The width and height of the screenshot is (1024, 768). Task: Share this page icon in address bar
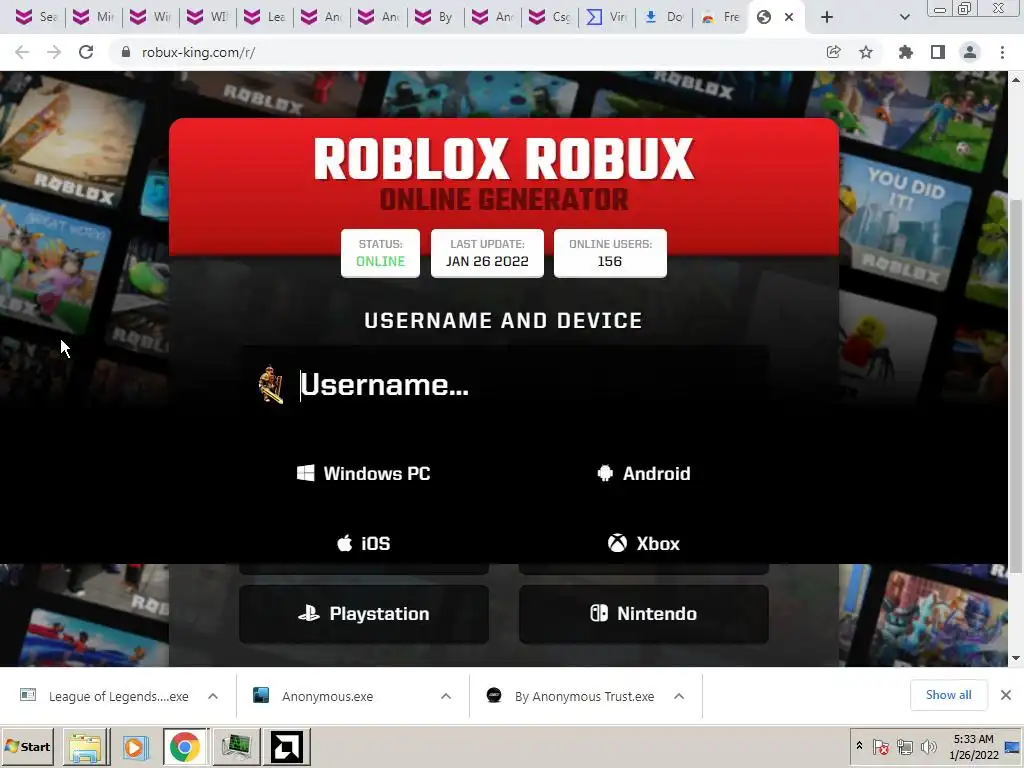click(833, 52)
